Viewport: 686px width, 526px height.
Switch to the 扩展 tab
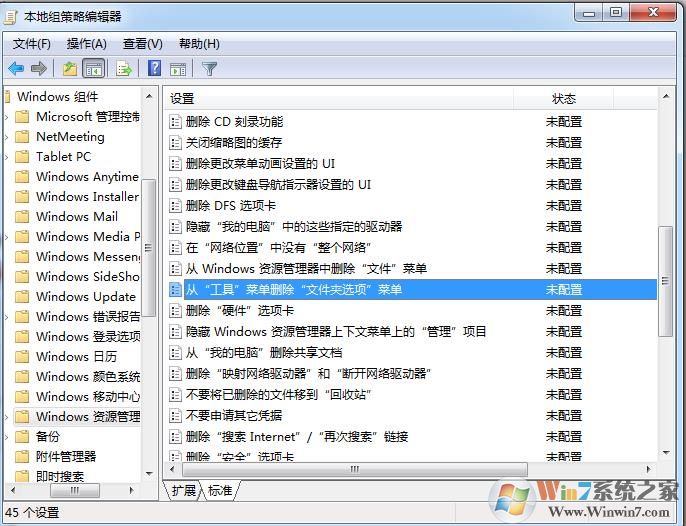pyautogui.click(x=183, y=491)
